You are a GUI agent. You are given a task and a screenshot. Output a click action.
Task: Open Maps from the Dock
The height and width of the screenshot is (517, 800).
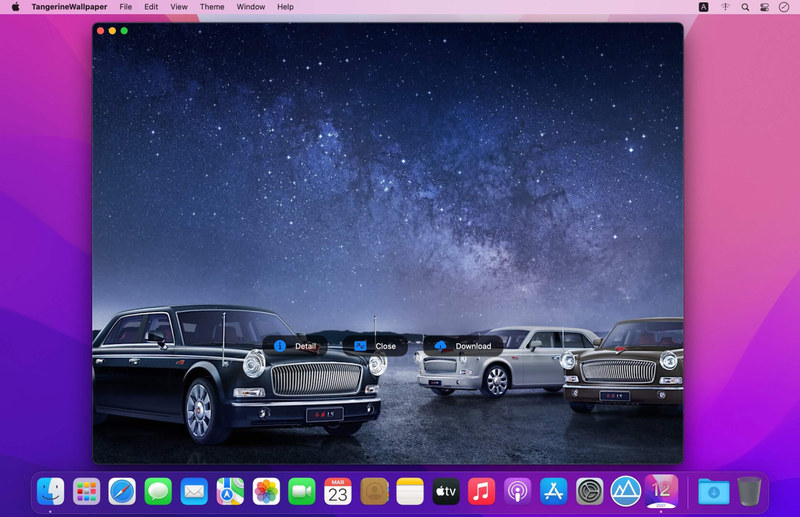click(x=230, y=491)
